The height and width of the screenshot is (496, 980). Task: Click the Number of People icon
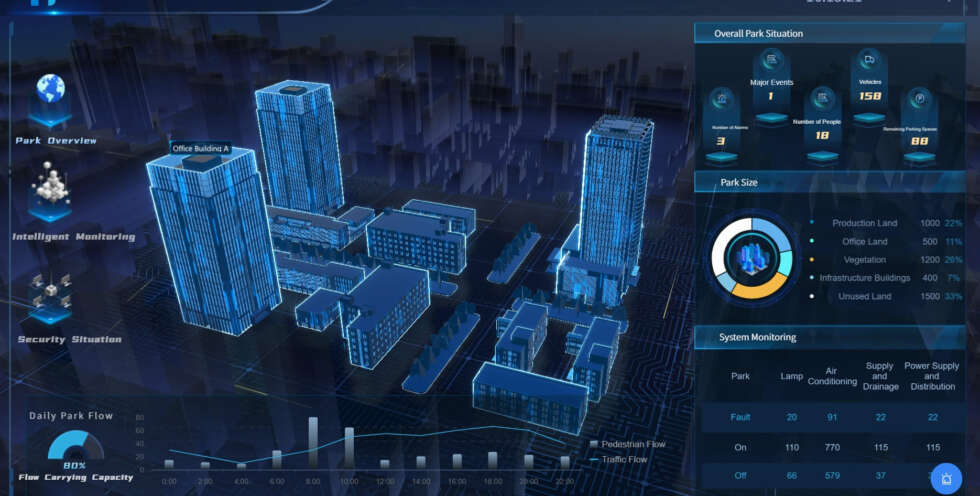point(821,97)
